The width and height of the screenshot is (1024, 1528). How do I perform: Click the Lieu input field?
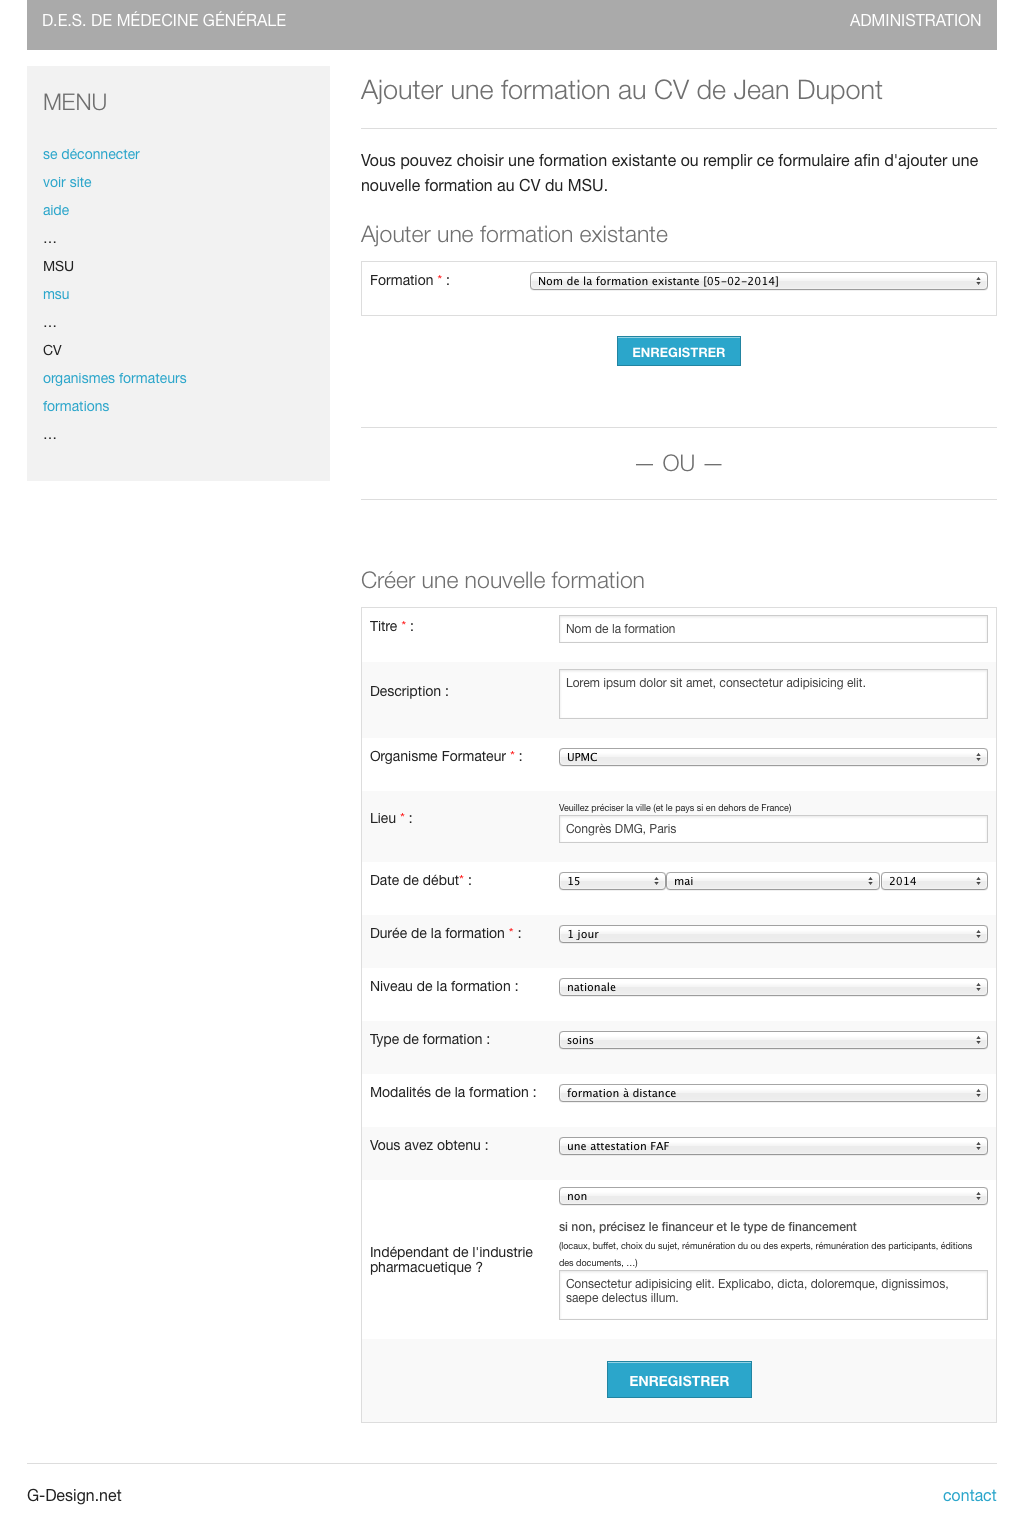click(x=772, y=829)
